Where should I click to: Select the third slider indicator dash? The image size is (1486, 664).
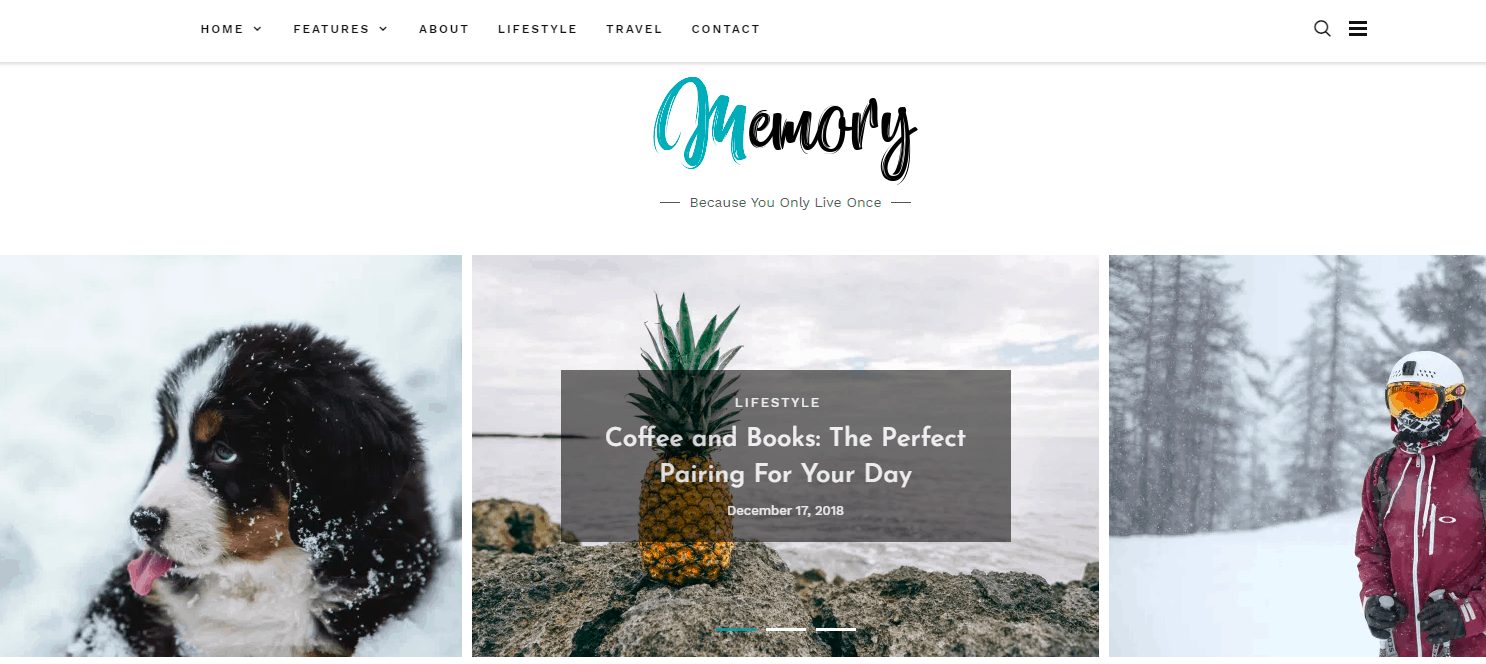[836, 629]
